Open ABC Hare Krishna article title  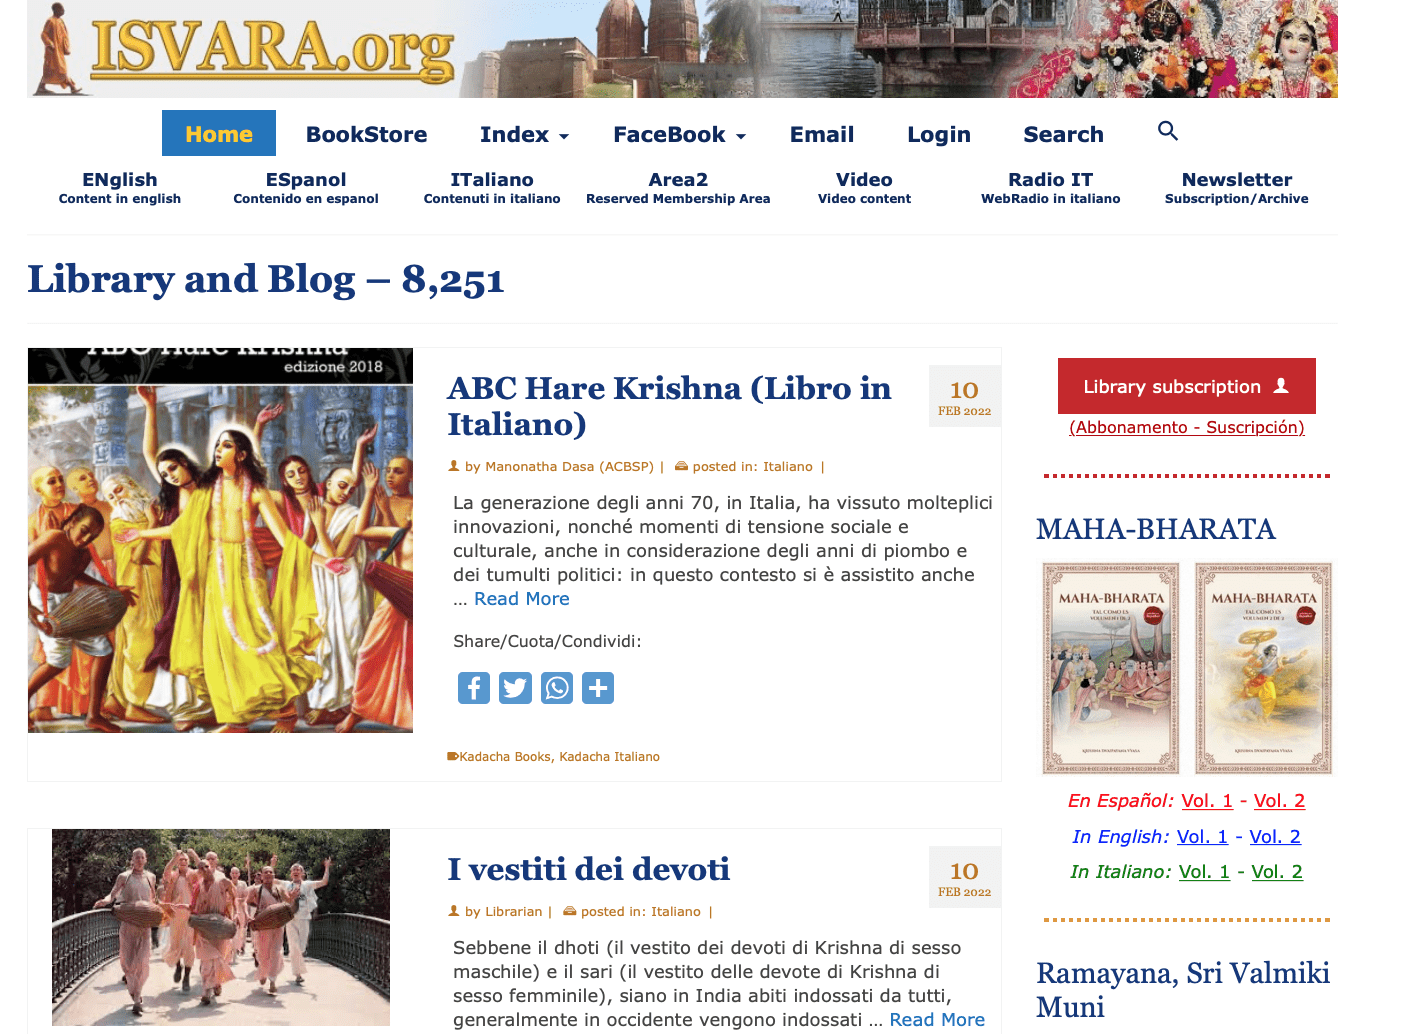click(x=669, y=406)
